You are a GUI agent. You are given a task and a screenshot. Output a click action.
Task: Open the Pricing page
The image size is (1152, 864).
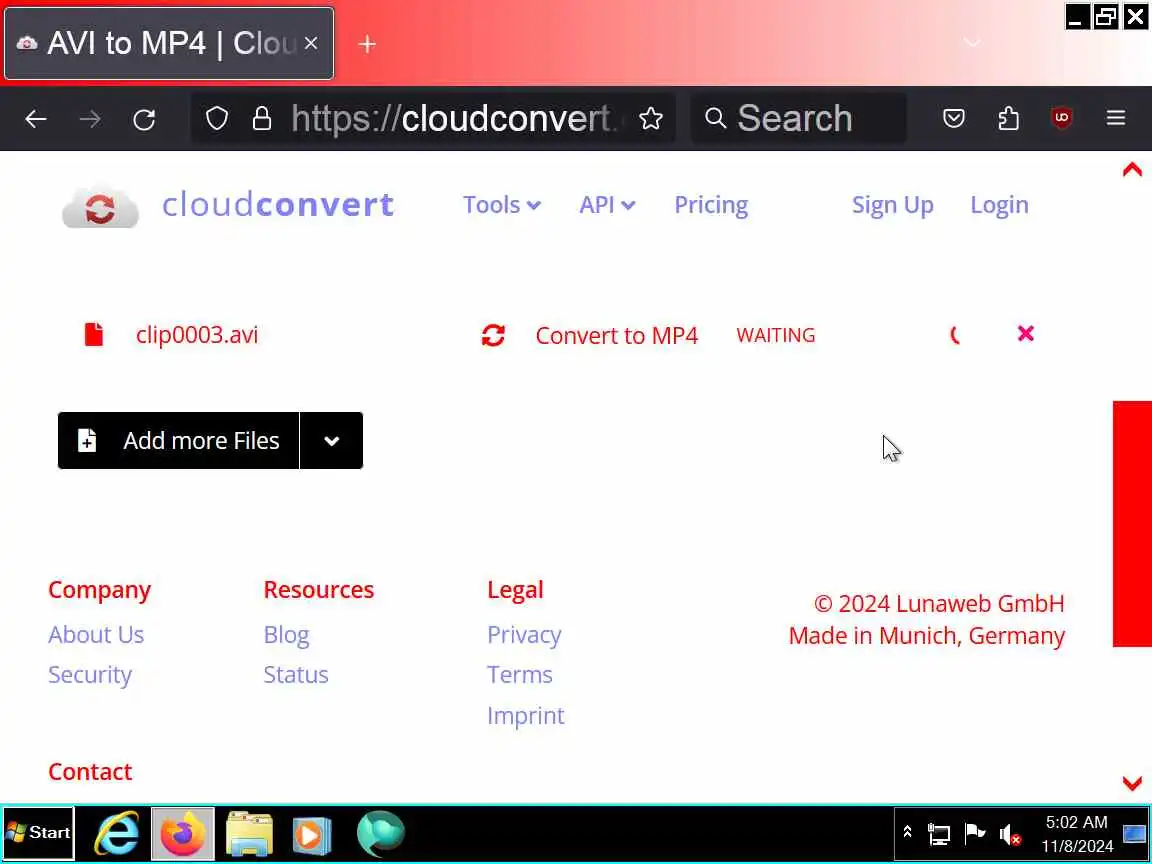tap(710, 205)
